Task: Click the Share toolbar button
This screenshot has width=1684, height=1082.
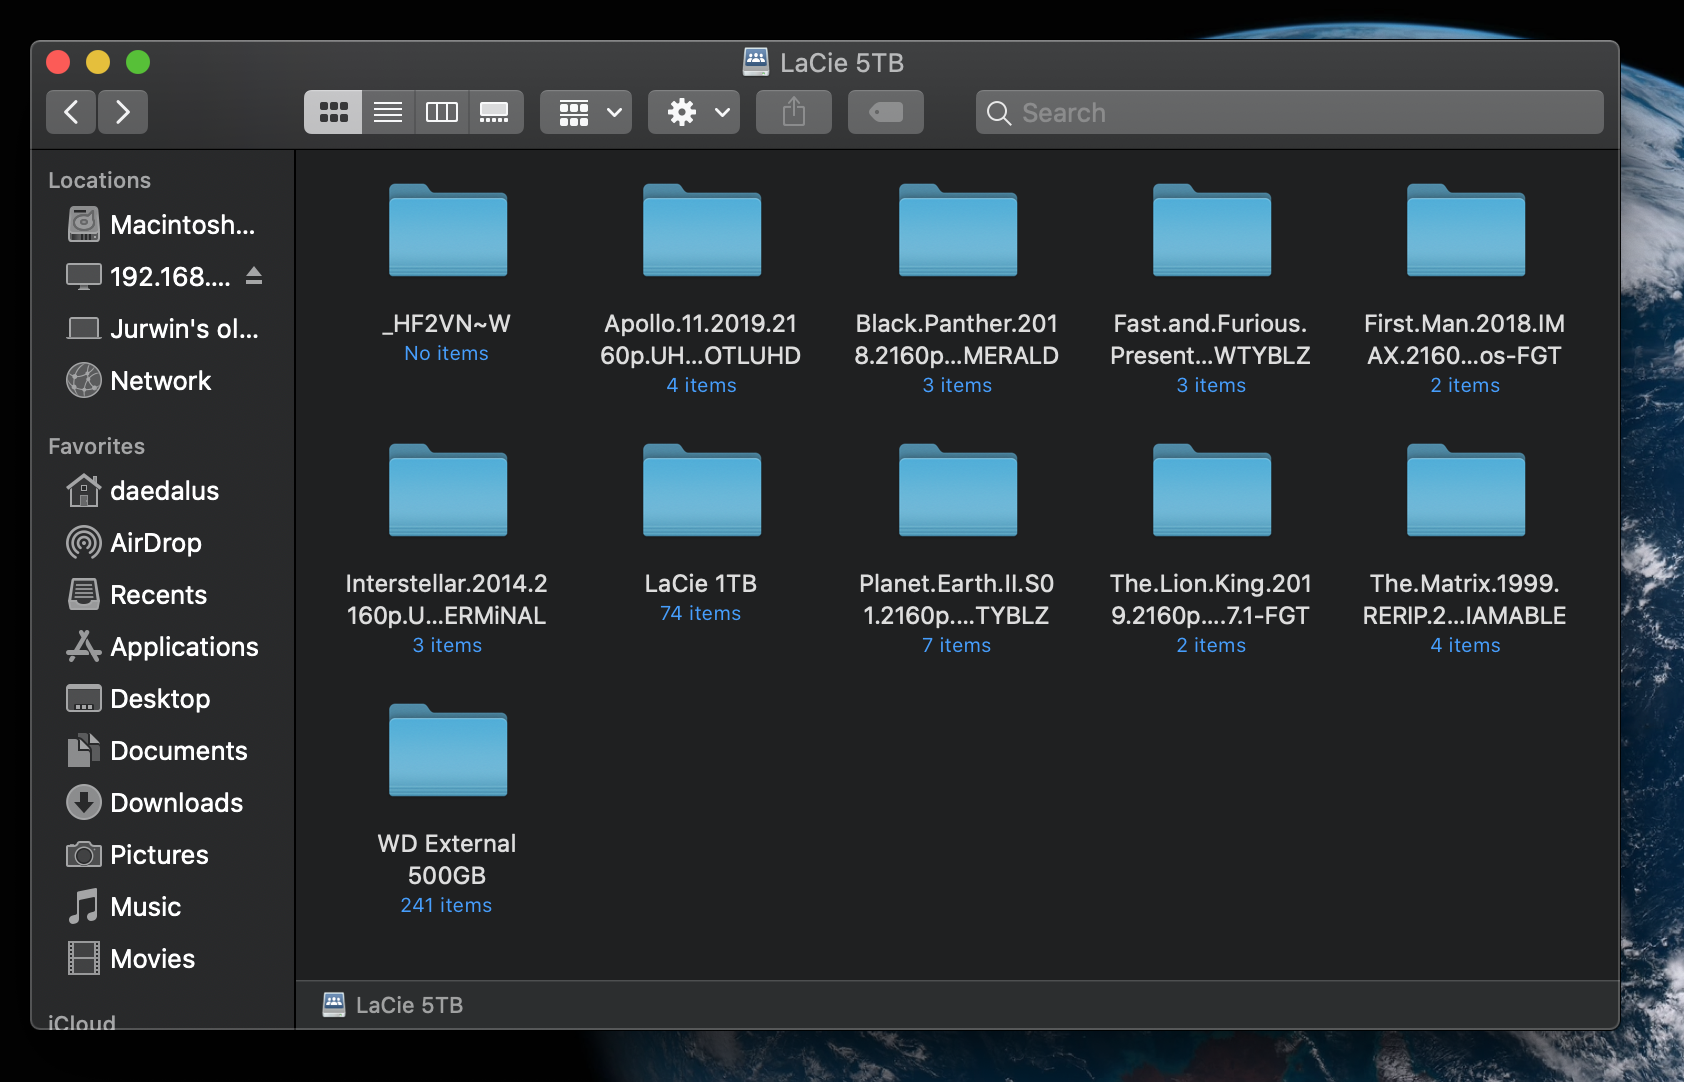Action: click(x=794, y=112)
